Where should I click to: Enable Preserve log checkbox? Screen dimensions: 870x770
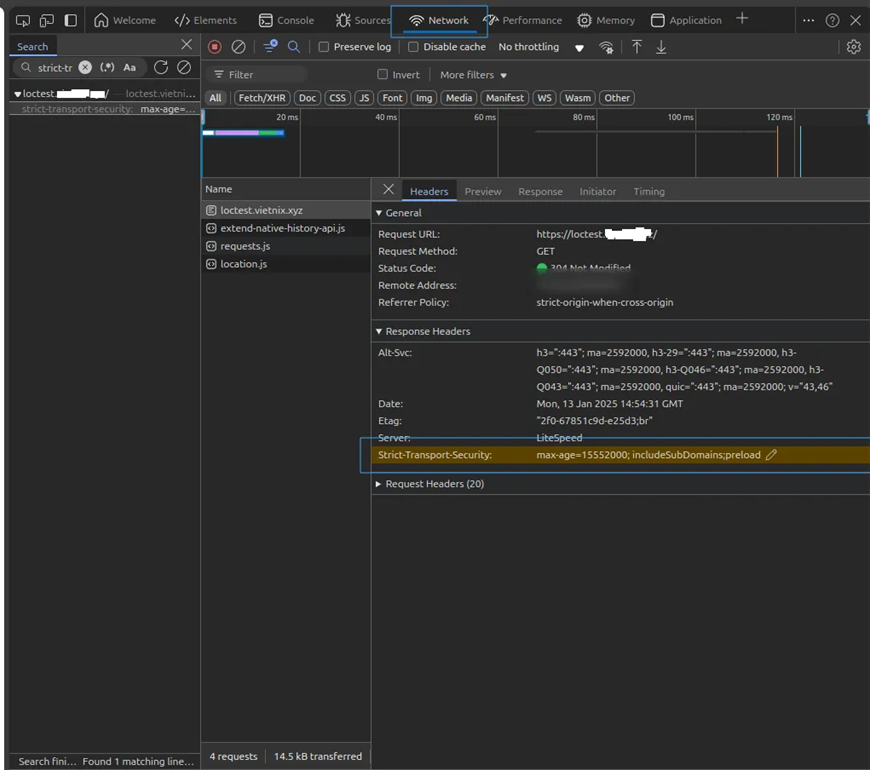pos(323,47)
